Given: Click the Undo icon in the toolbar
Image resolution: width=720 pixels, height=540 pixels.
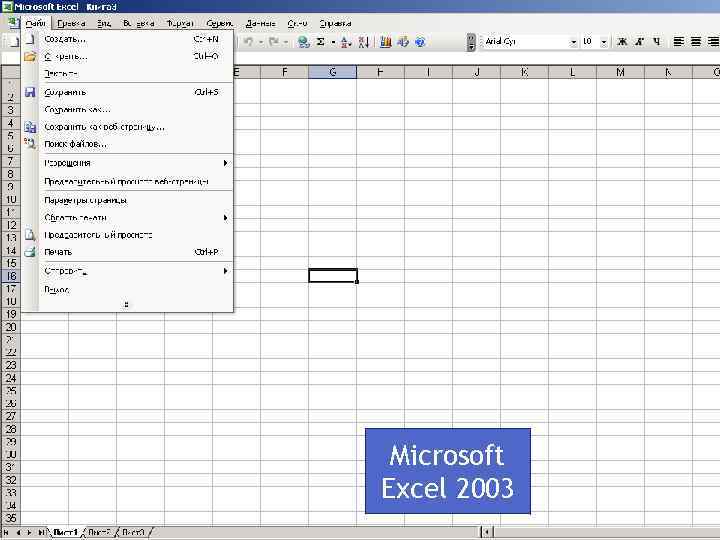Looking at the screenshot, I should [248, 42].
